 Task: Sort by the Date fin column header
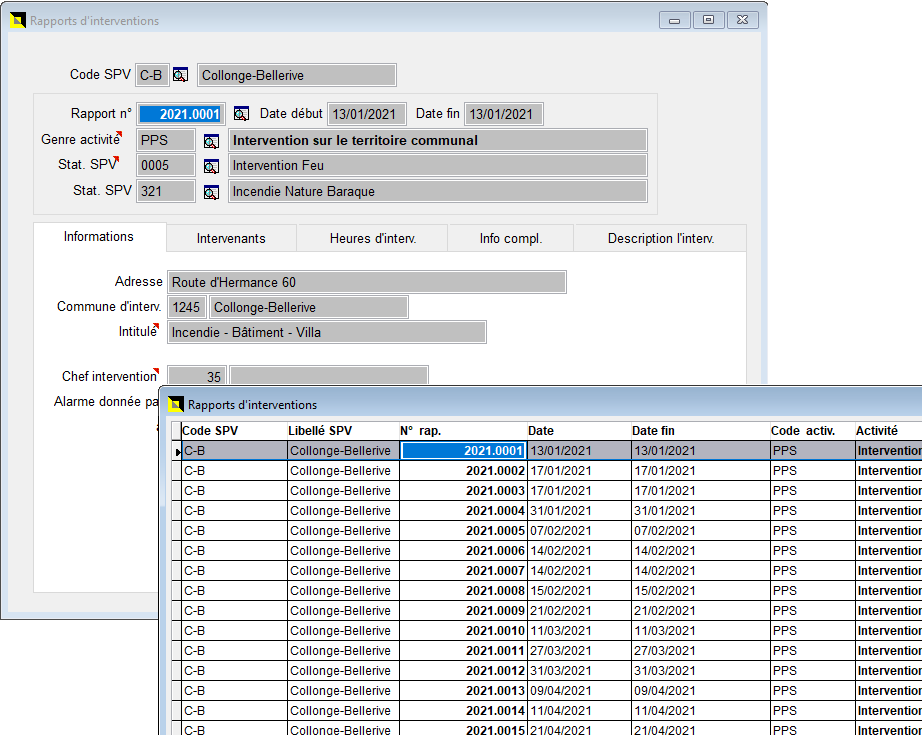(653, 431)
